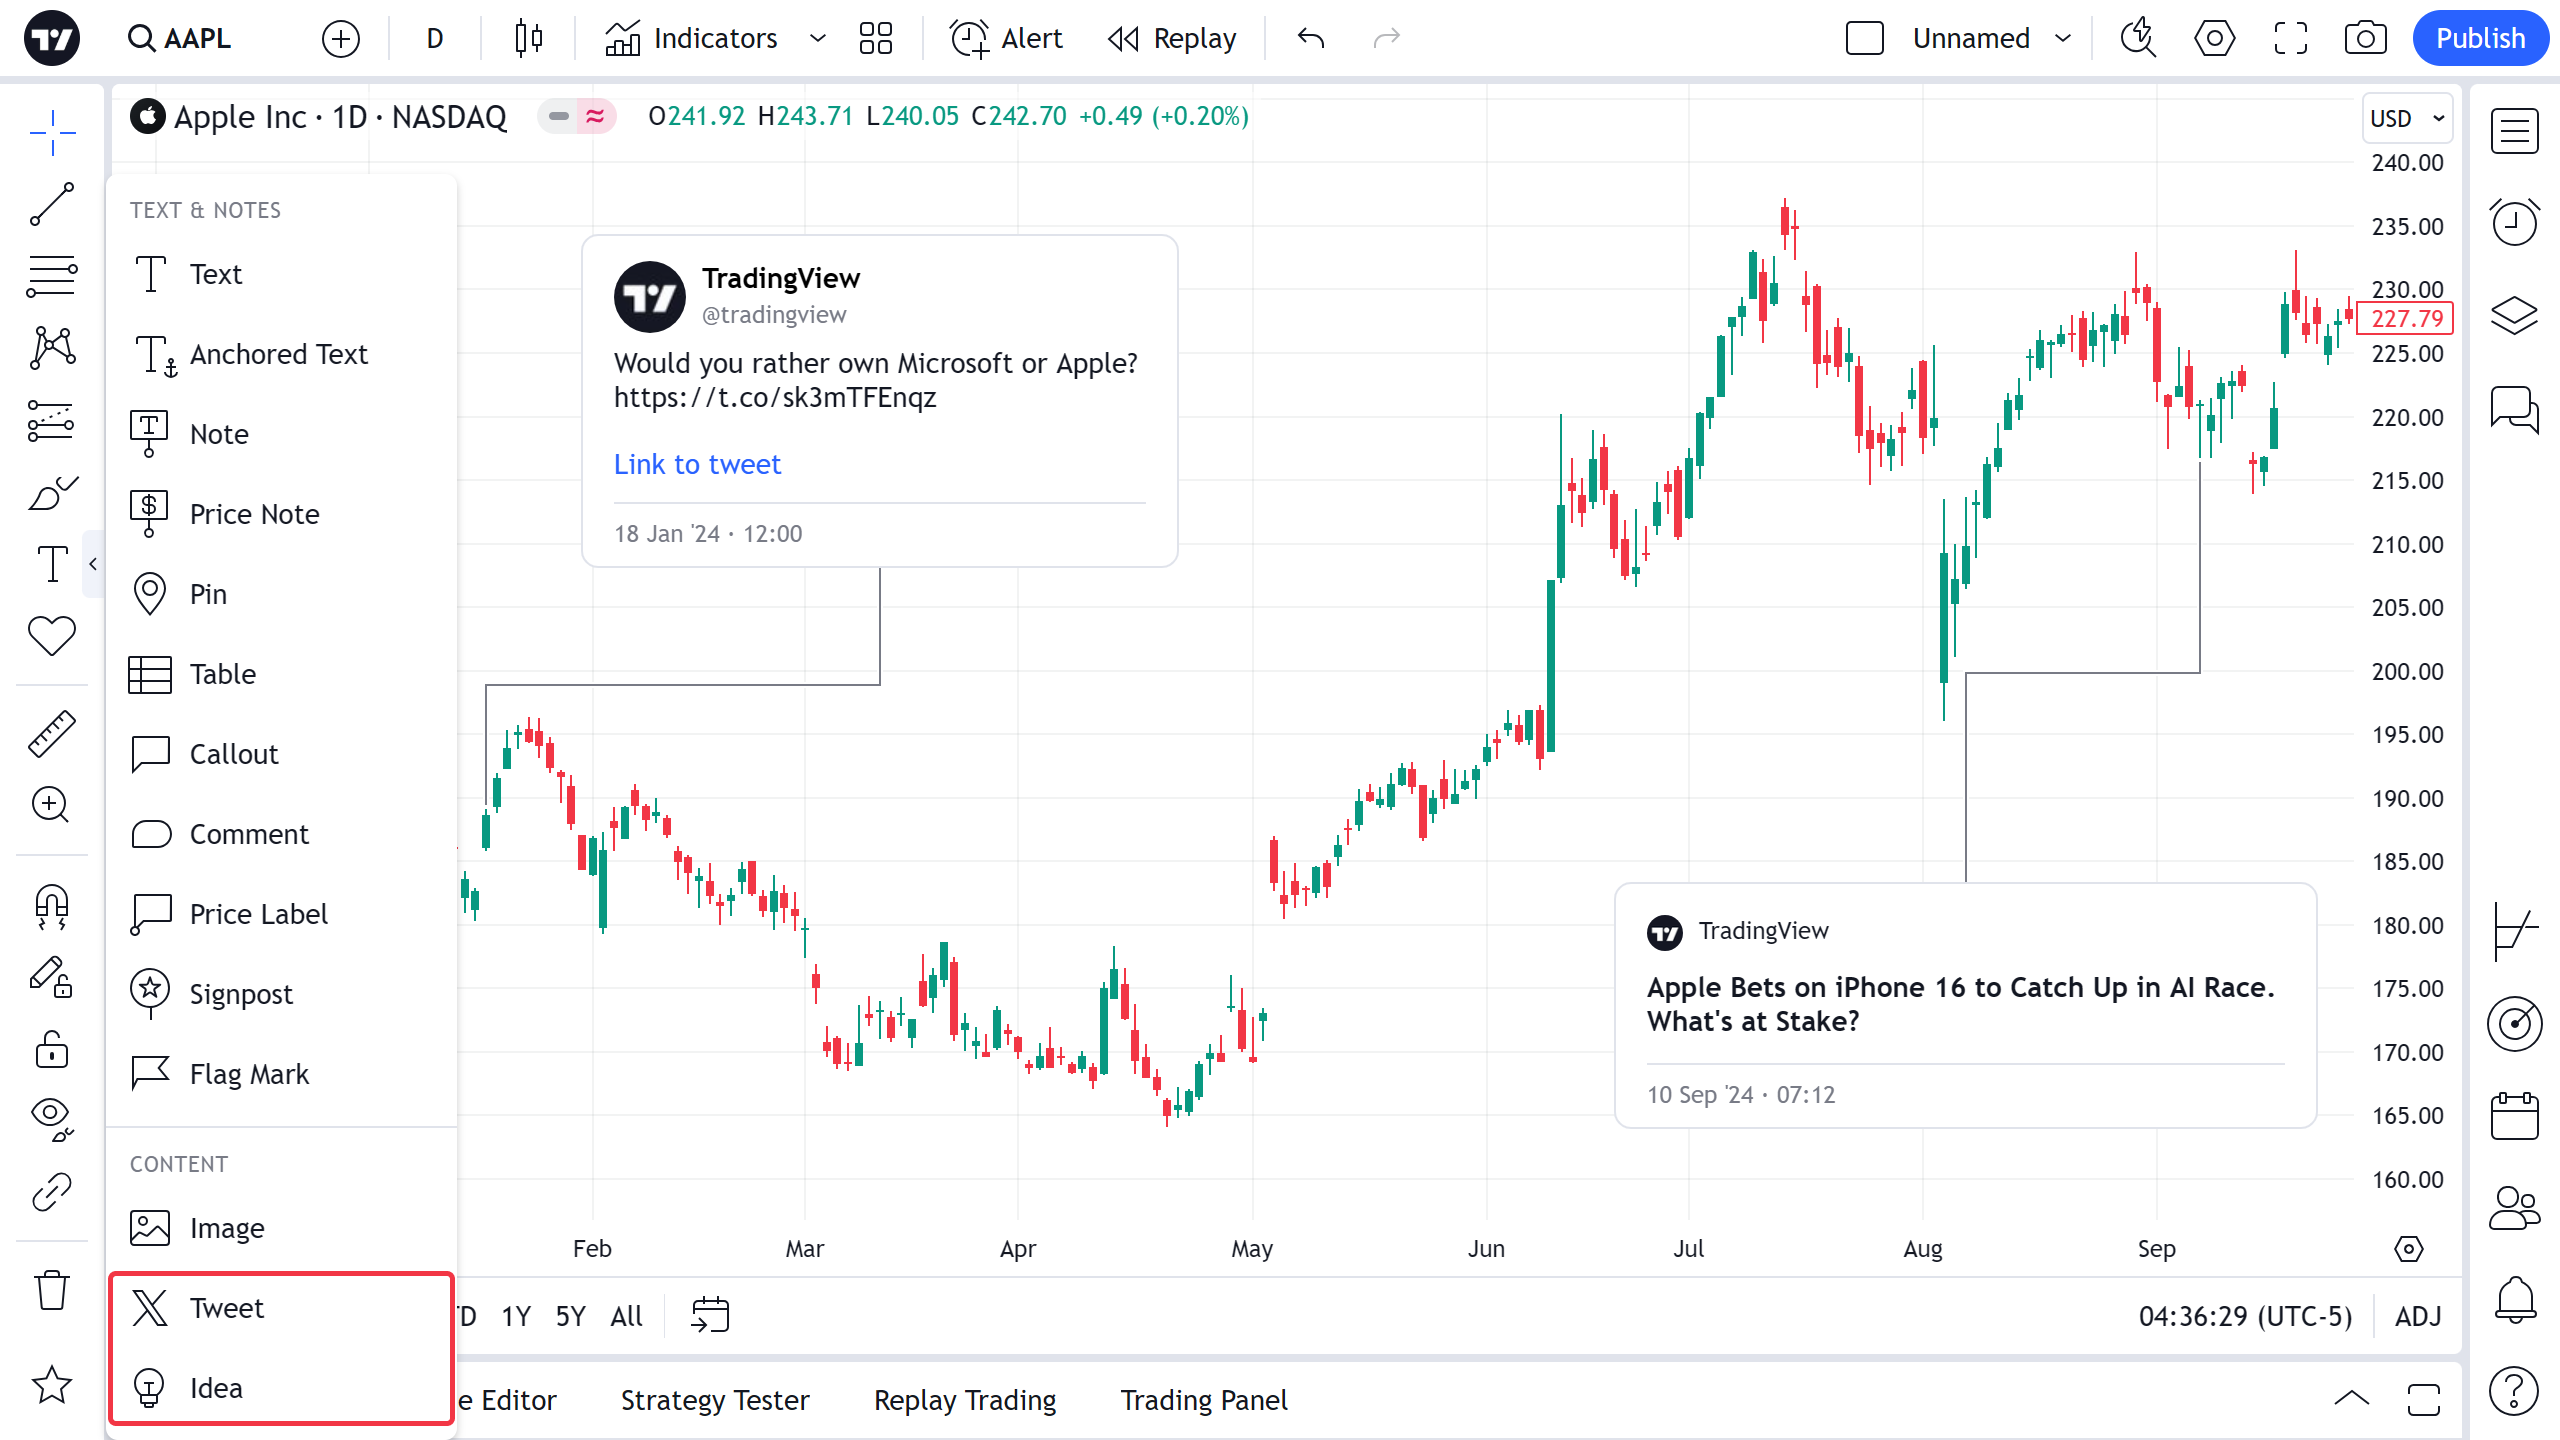
Task: Expand the Indicators favorites chevron
Action: [818, 39]
